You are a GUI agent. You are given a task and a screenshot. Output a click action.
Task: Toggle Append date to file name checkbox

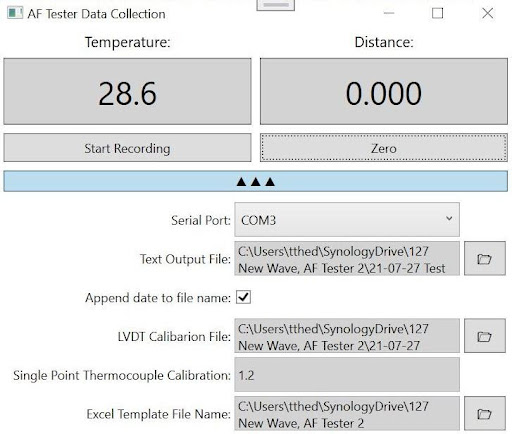(243, 297)
